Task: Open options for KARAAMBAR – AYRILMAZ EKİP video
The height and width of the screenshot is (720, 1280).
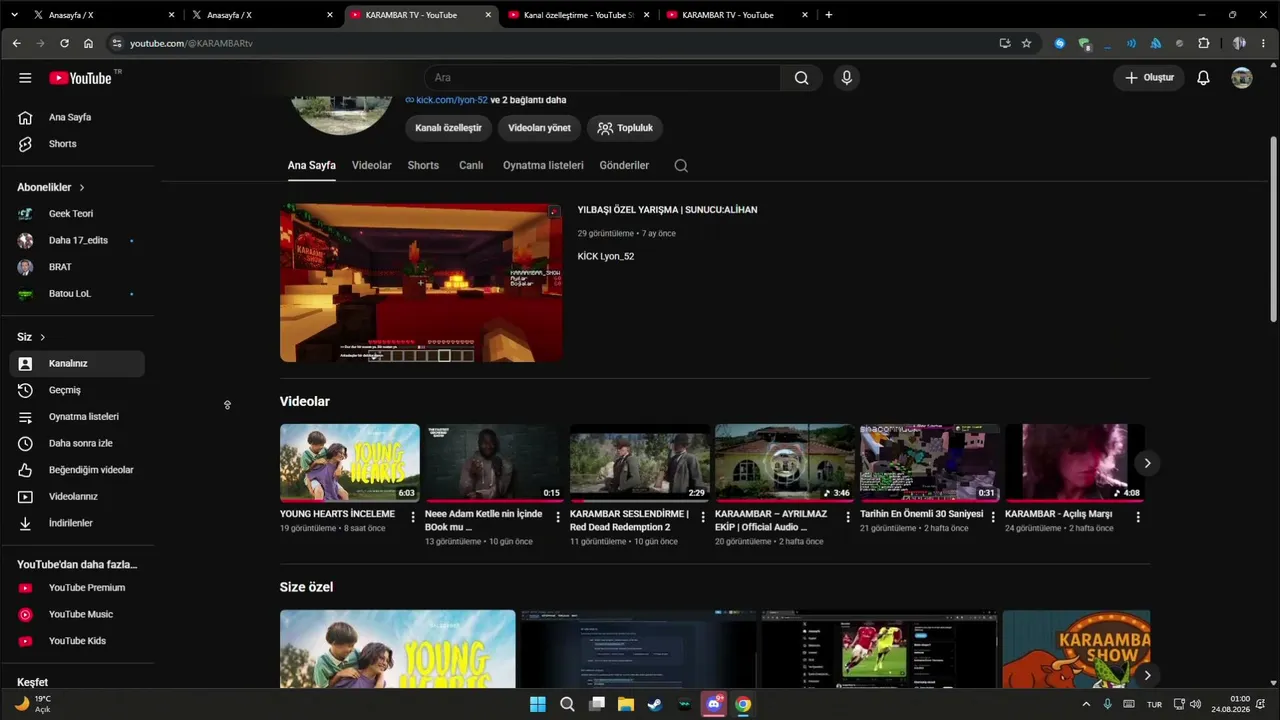Action: click(x=848, y=517)
